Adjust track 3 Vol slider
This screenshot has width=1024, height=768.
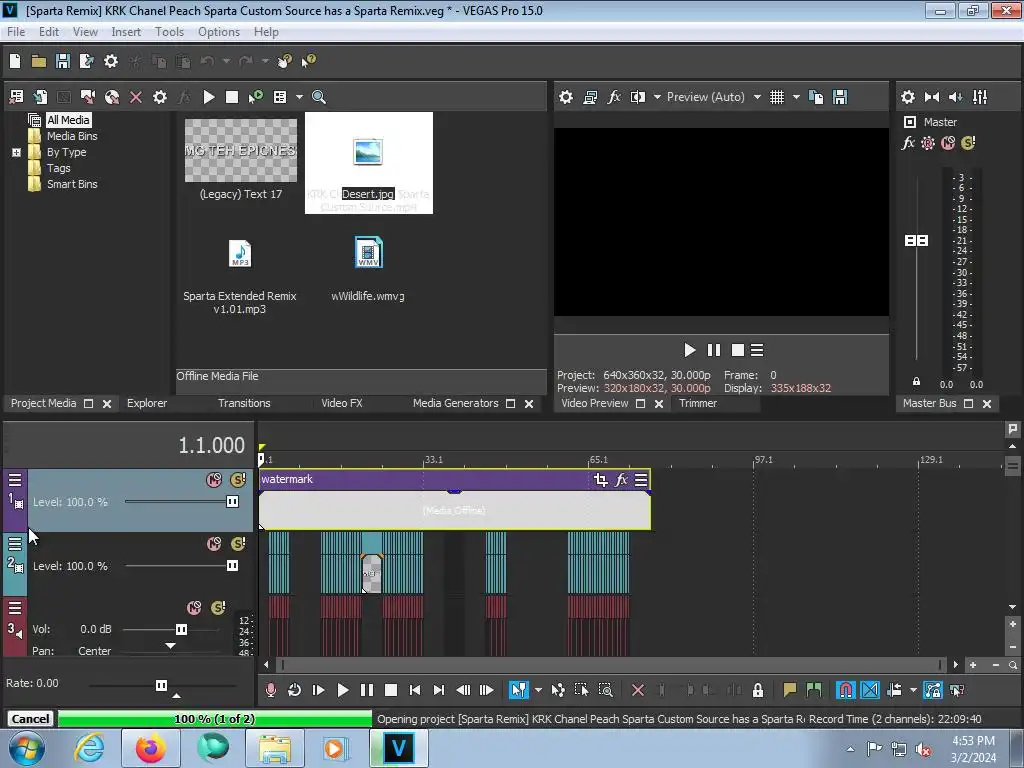(x=182, y=630)
